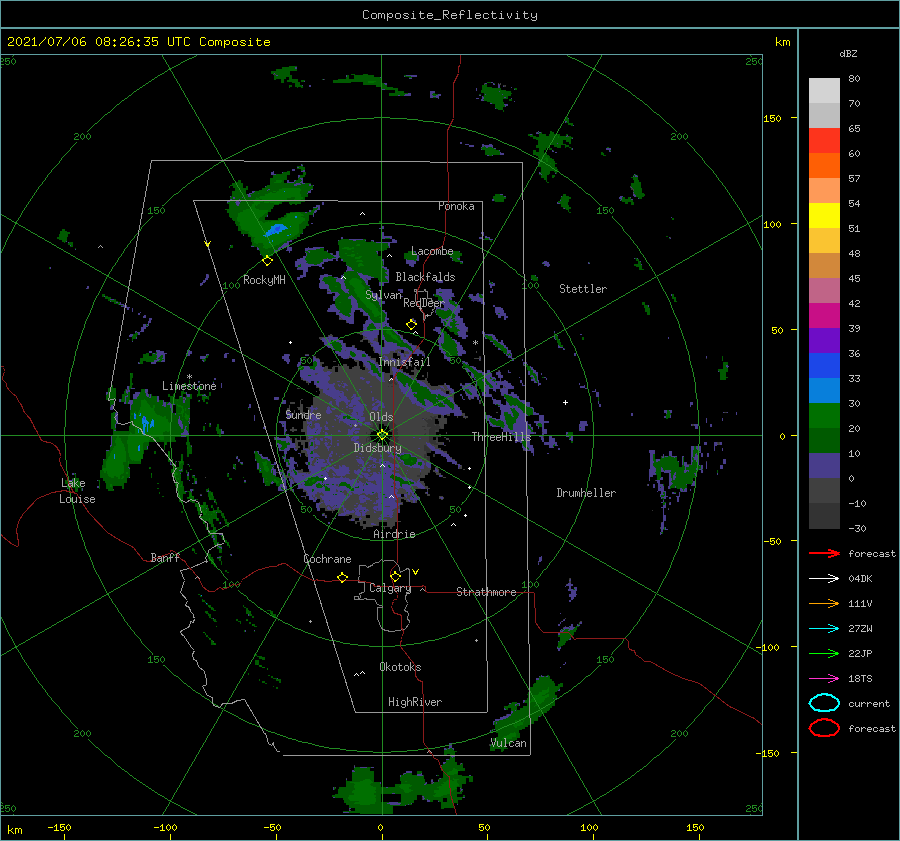Click the '100' tick on bottom axis
The width and height of the screenshot is (900, 841).
click(589, 828)
